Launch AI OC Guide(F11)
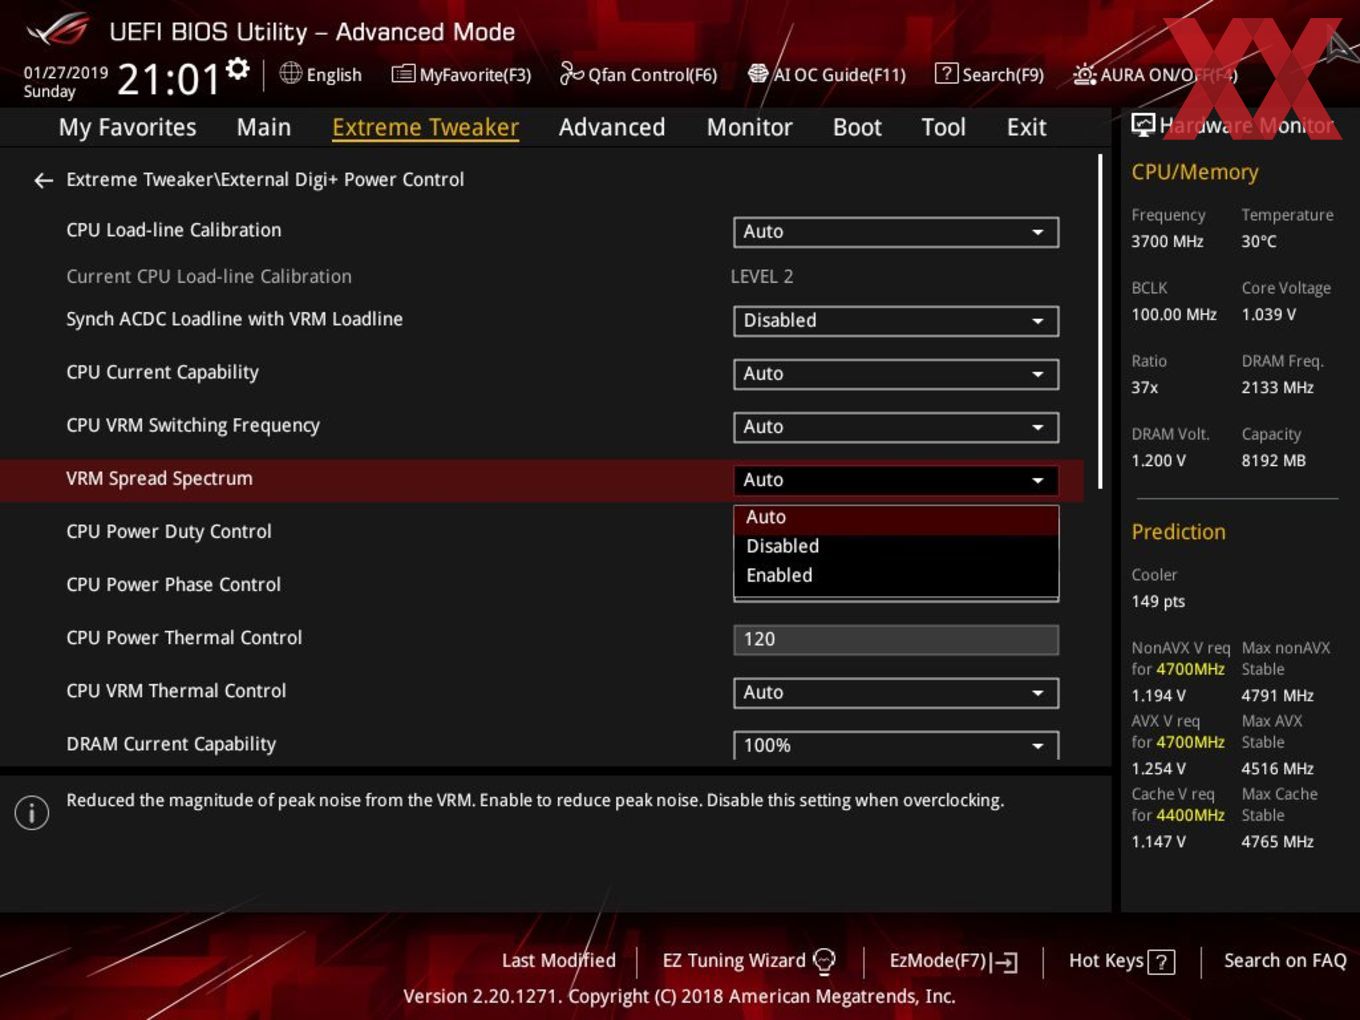Image resolution: width=1360 pixels, height=1020 pixels. 826,74
